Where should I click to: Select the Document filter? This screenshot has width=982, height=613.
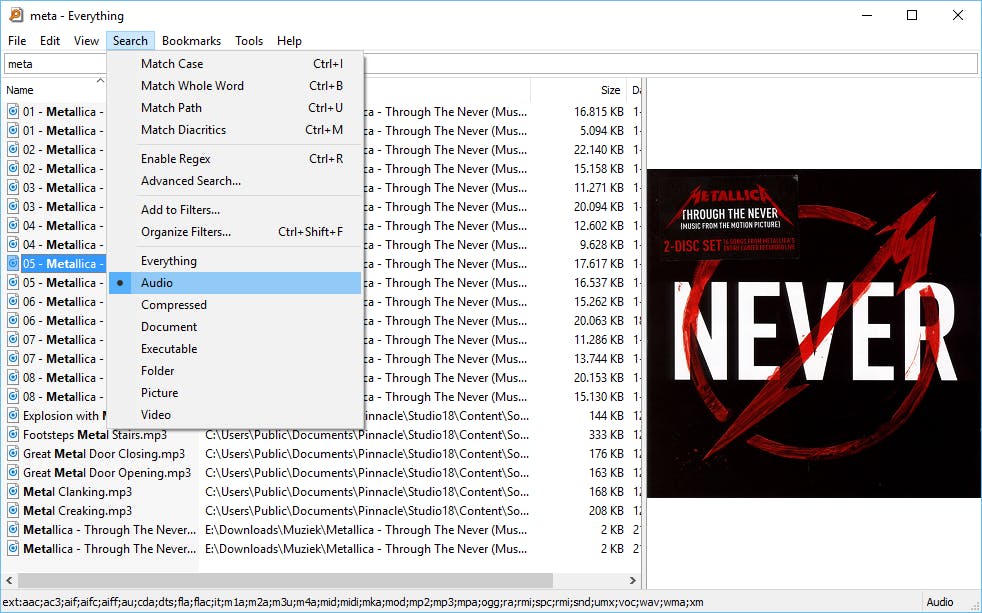point(235,327)
